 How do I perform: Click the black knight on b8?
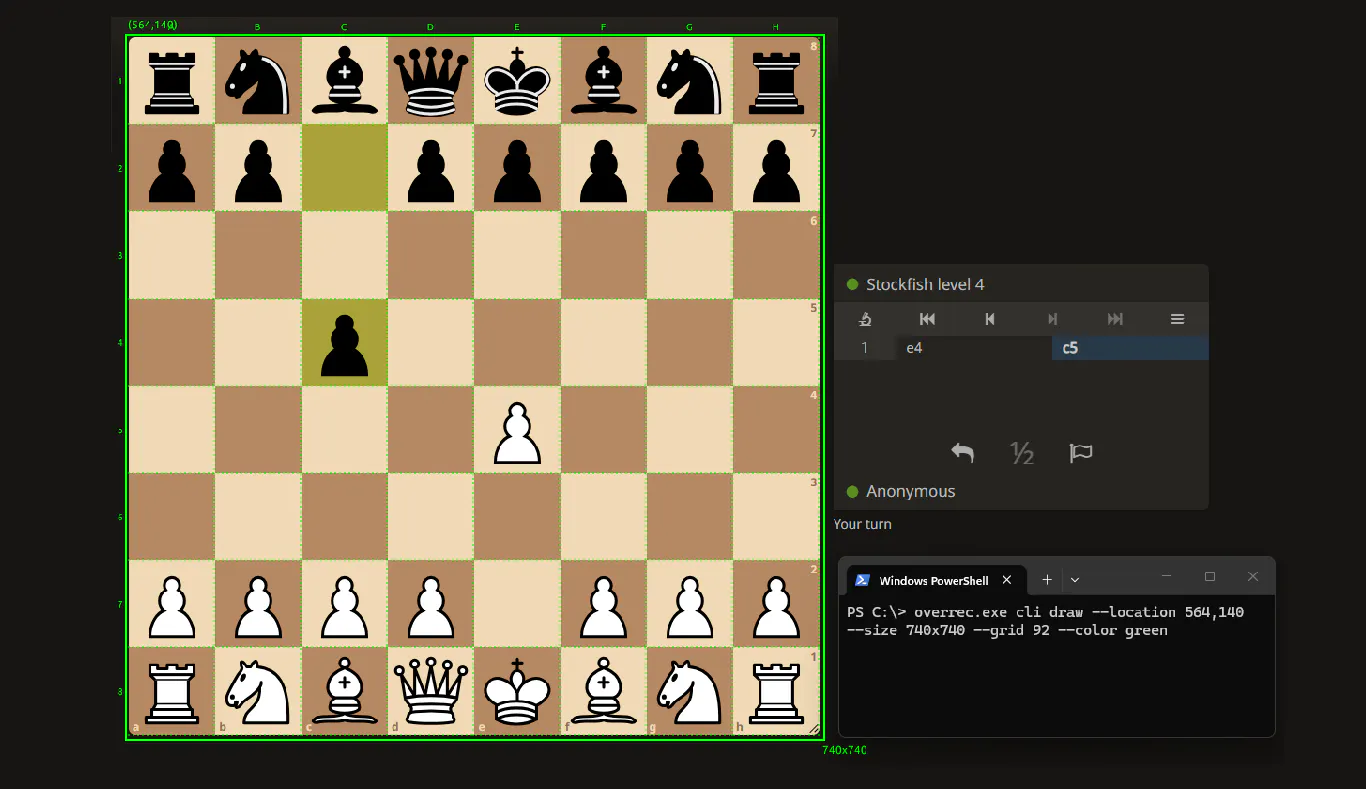[x=258, y=82]
